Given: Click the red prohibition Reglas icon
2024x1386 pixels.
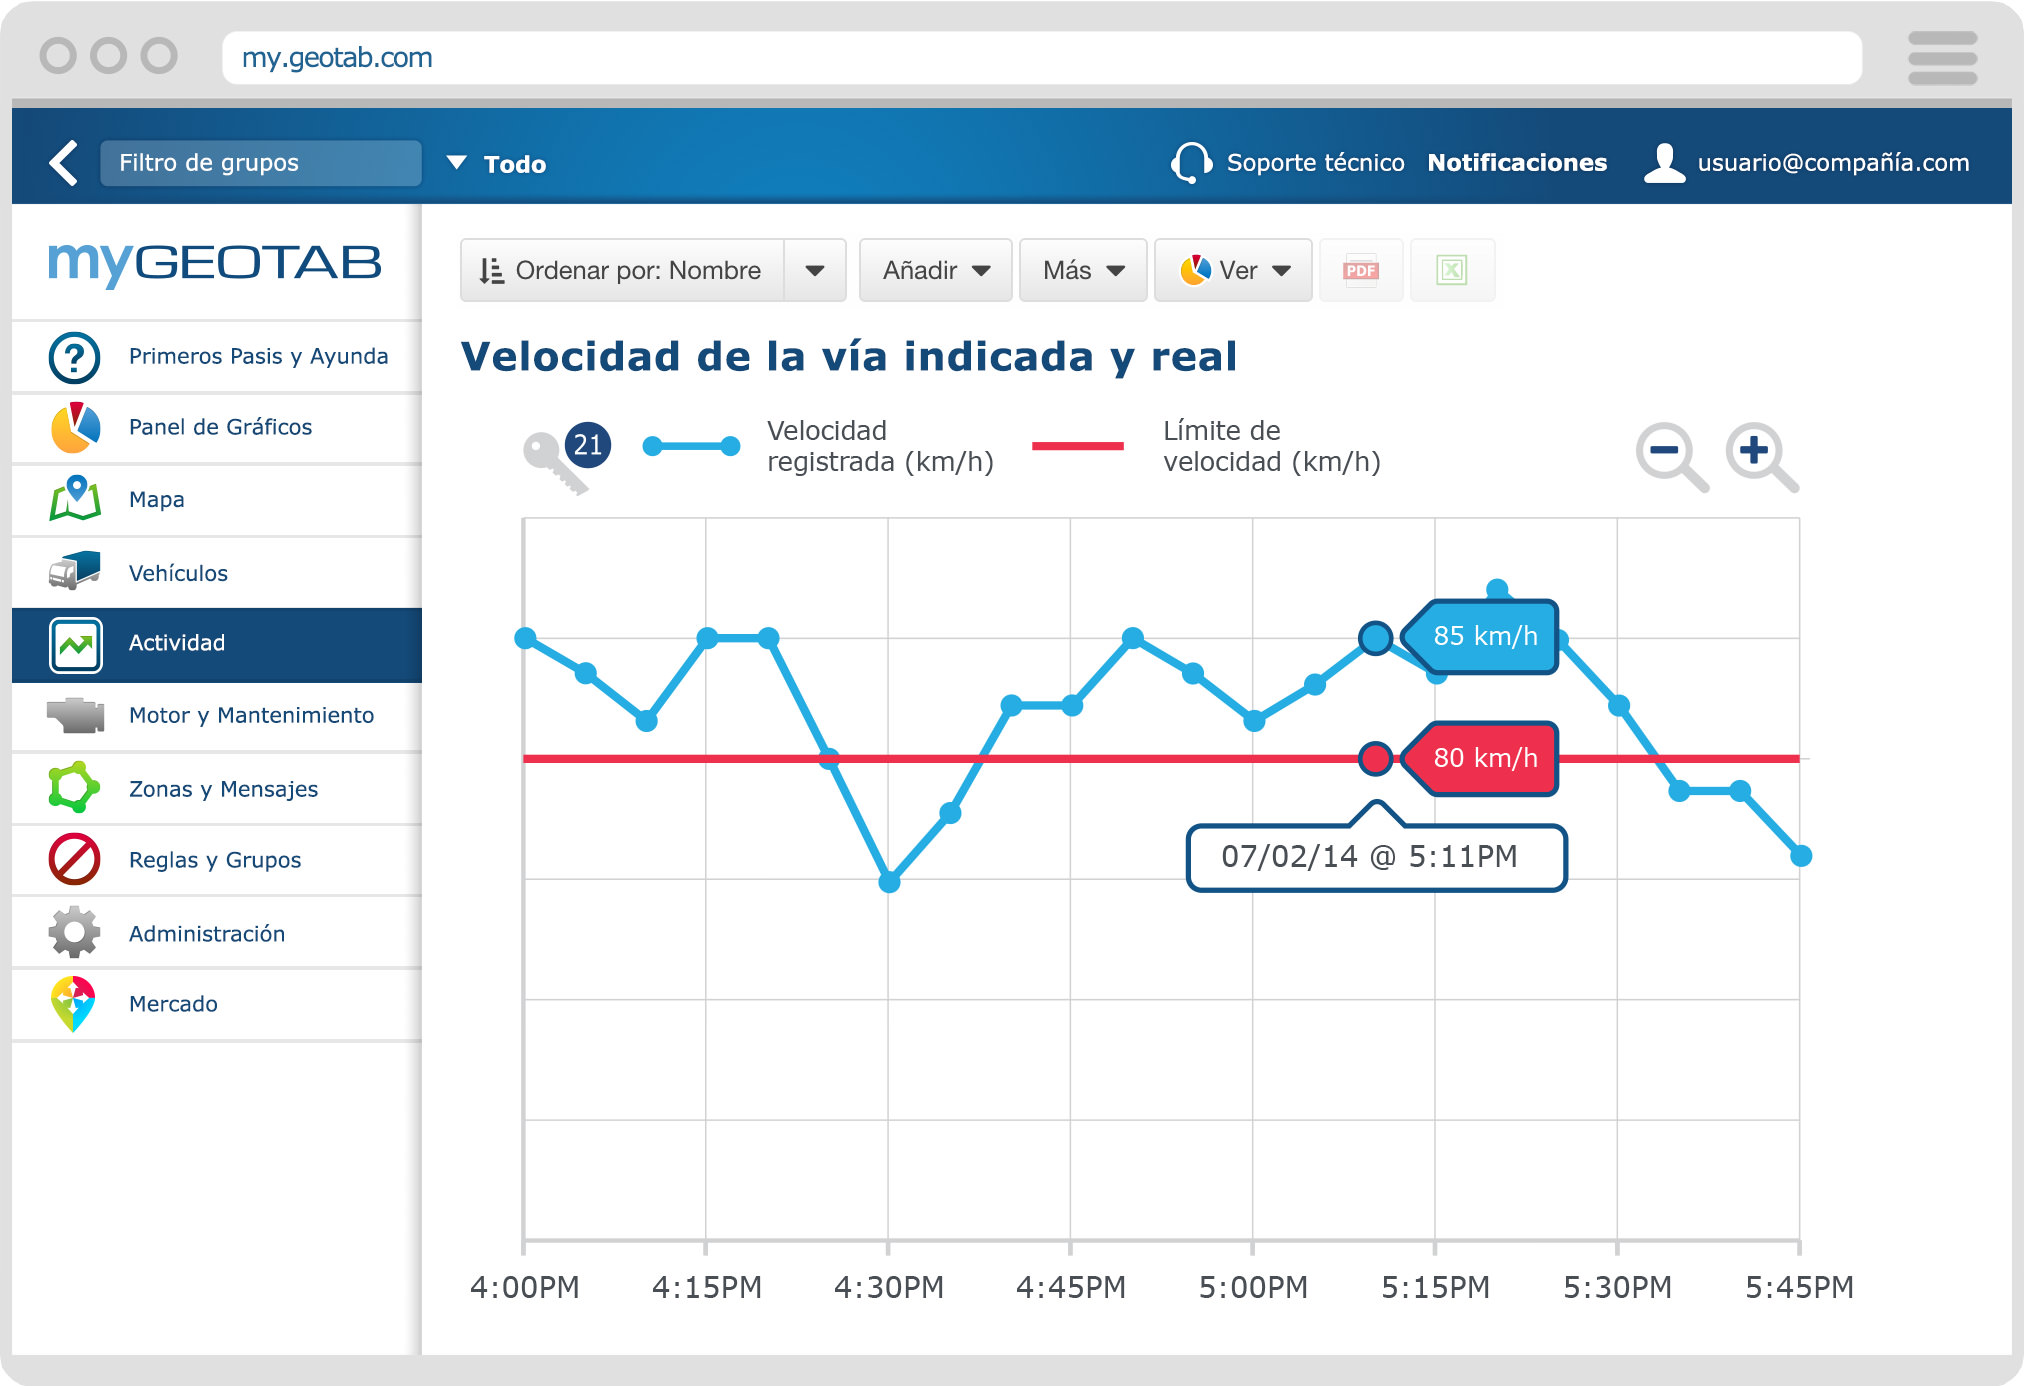Looking at the screenshot, I should tap(74, 859).
